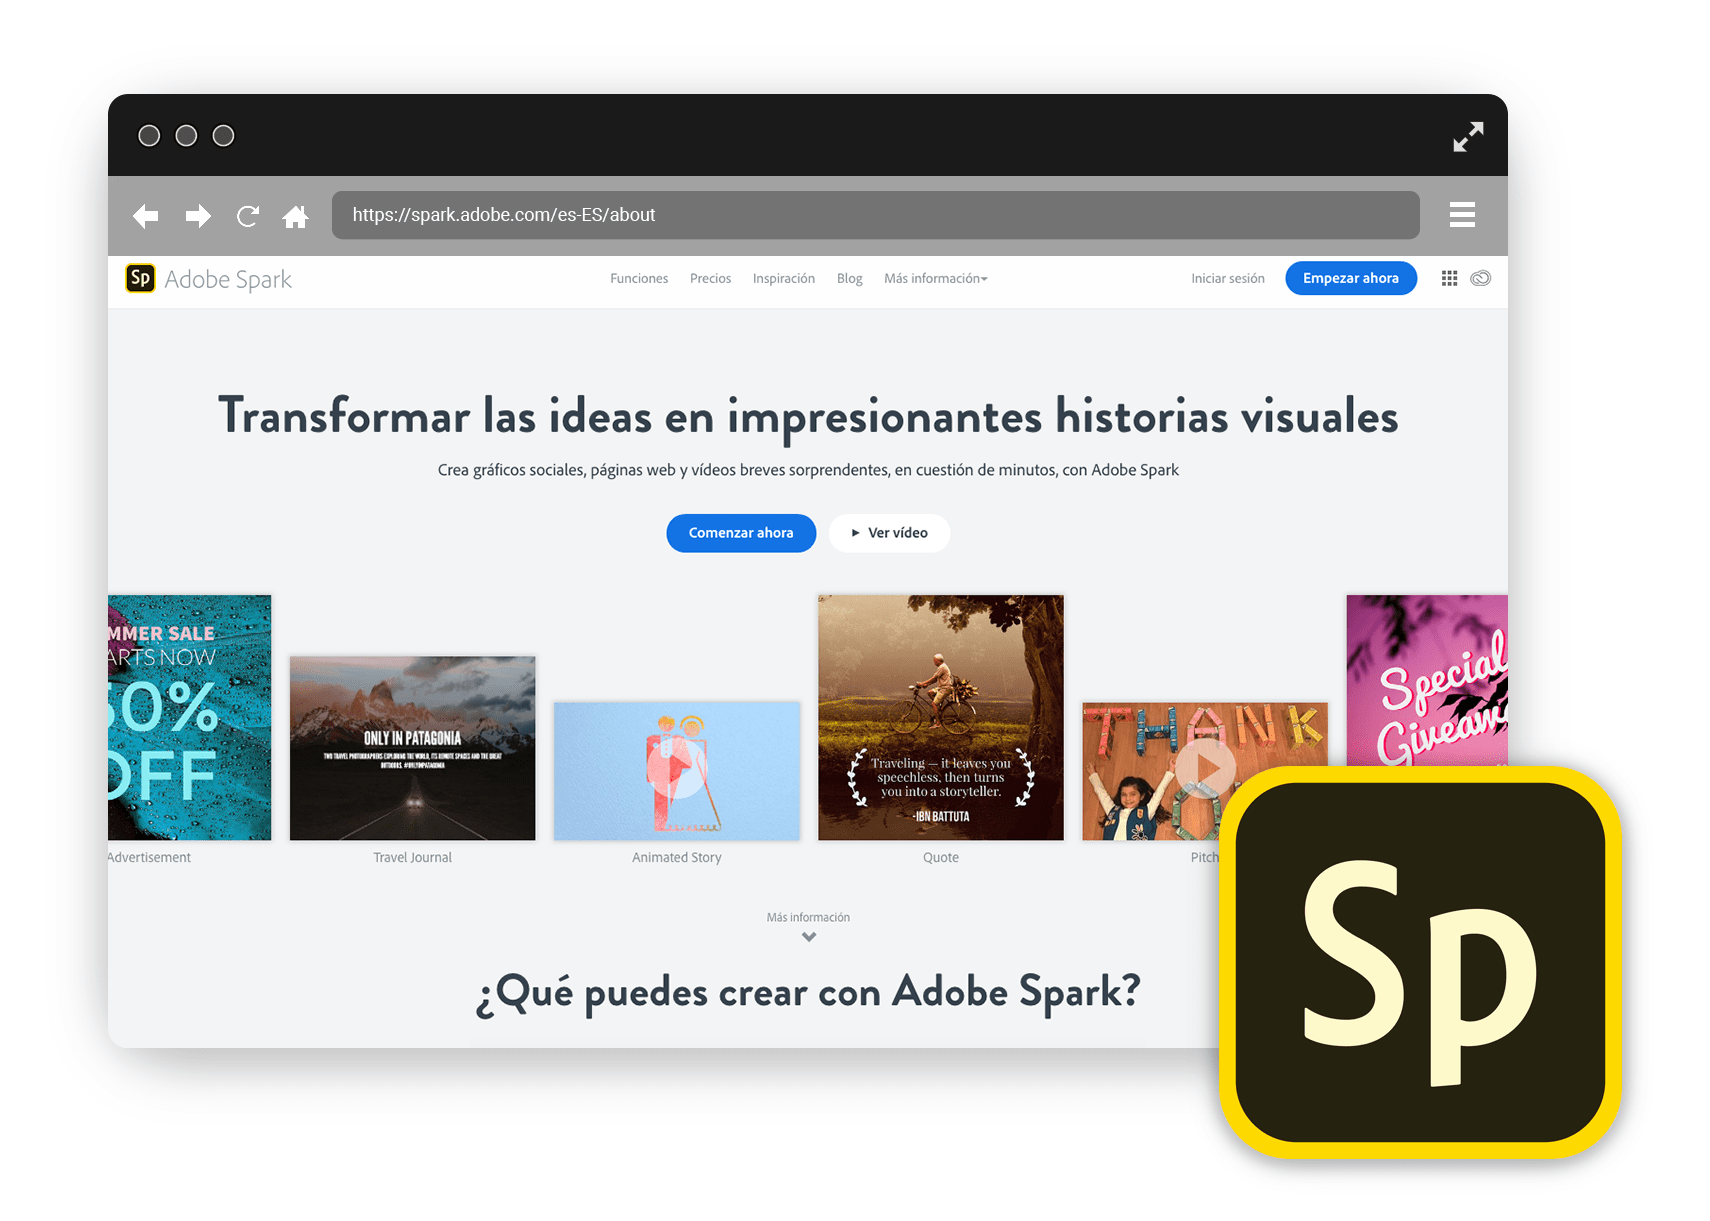Screen dimensions: 1710x1221
Task: Click the Comenzar ahora button
Action: point(741,533)
